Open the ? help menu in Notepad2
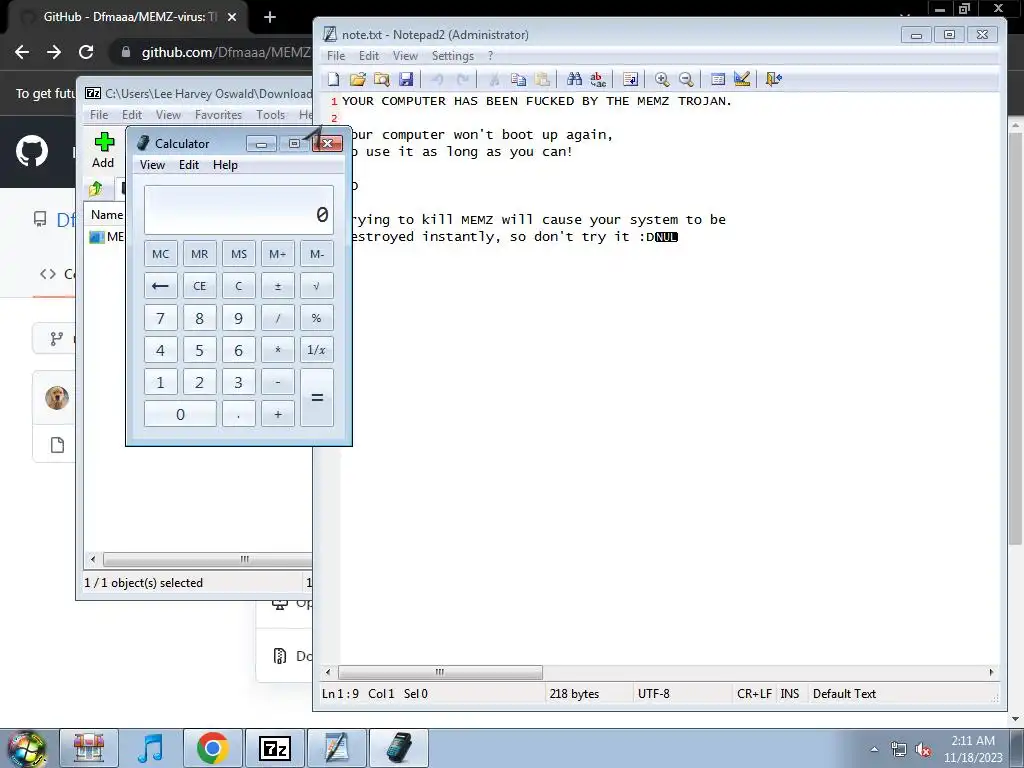This screenshot has width=1024, height=768. 490,56
